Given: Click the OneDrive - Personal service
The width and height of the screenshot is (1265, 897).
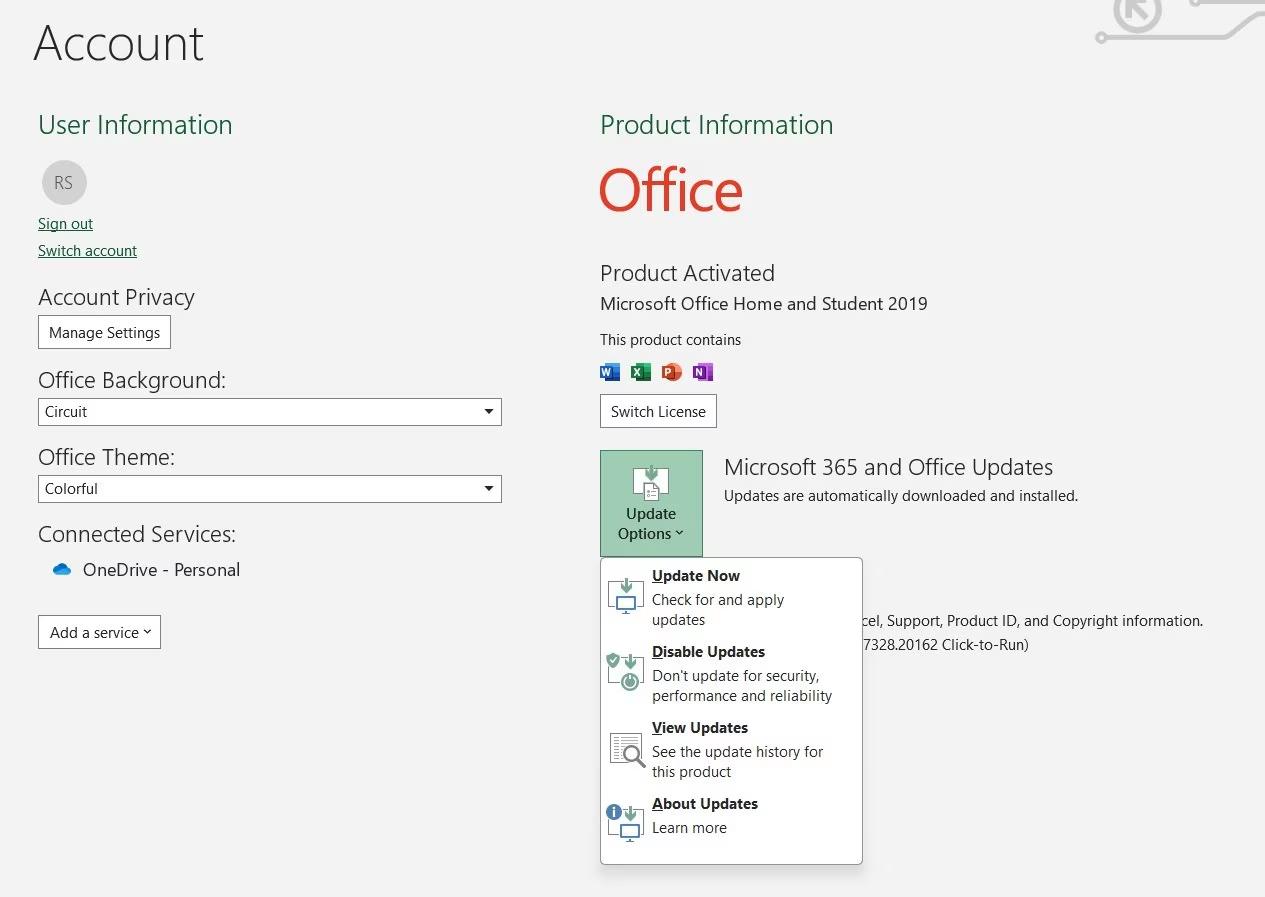Looking at the screenshot, I should click(146, 570).
